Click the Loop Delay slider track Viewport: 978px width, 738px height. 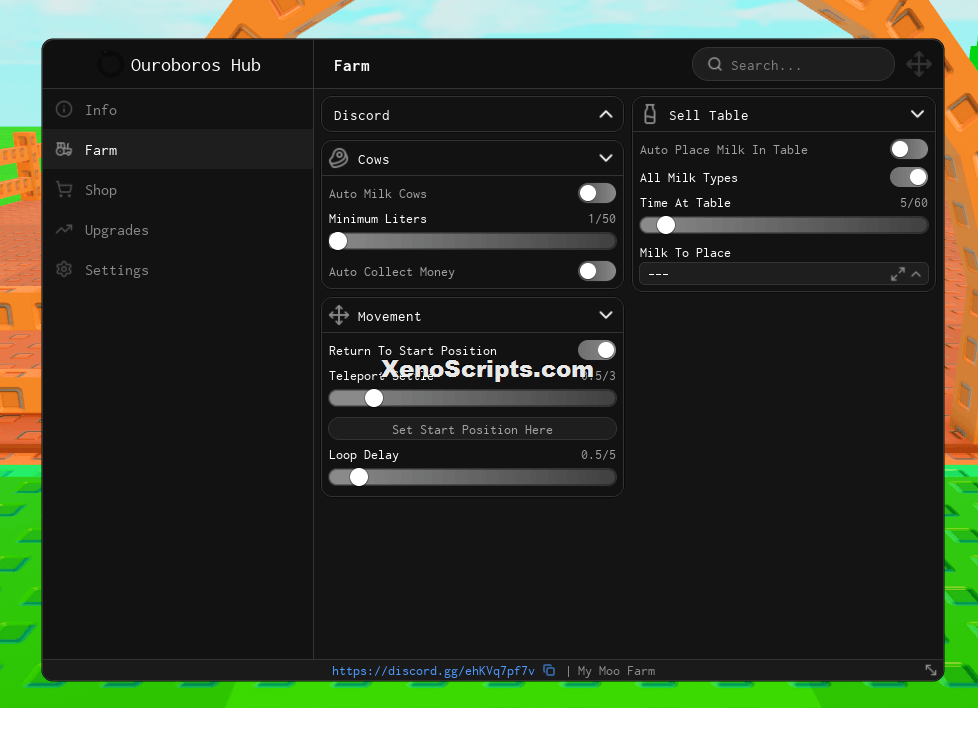tap(472, 477)
